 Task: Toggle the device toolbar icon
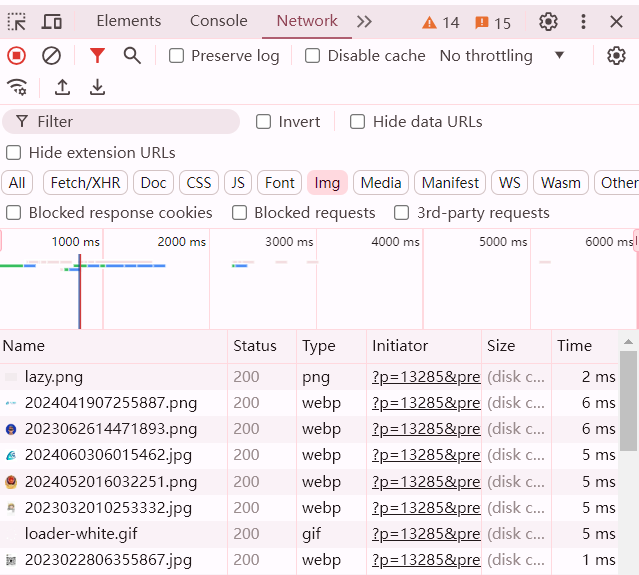coord(52,21)
